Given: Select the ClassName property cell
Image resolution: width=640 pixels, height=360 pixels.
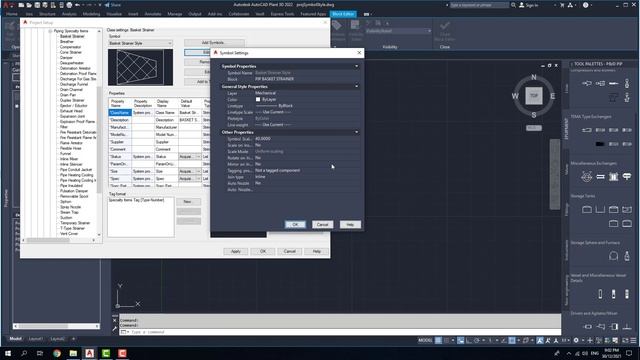Looking at the screenshot, I should click(x=120, y=113).
